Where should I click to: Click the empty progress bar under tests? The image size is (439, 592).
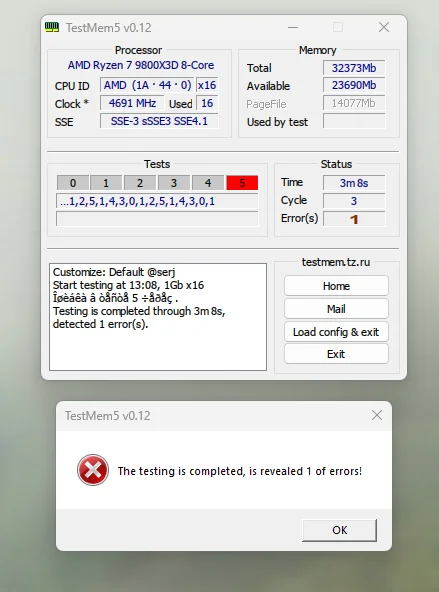pos(157,219)
